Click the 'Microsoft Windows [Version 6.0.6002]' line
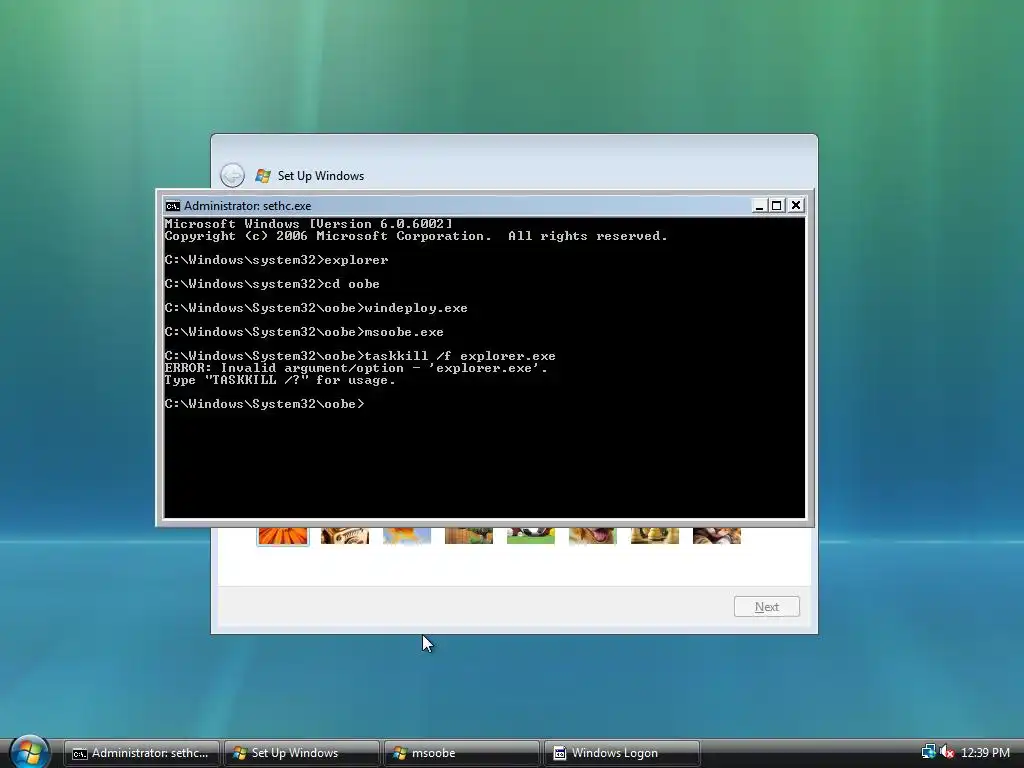The width and height of the screenshot is (1024, 768). point(308,224)
